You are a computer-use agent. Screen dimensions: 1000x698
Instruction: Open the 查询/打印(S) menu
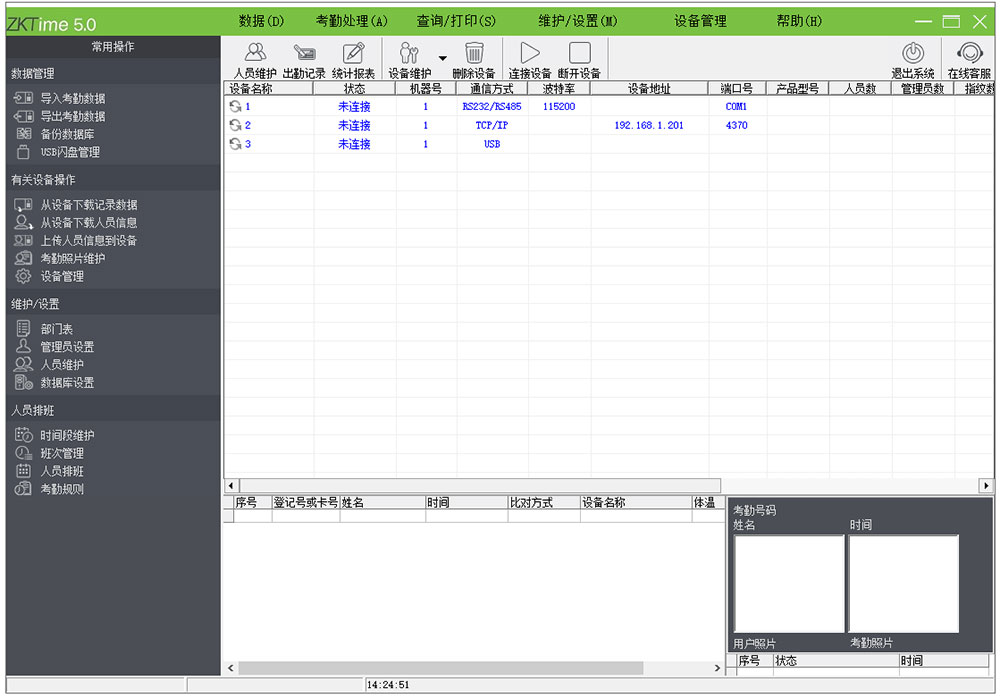point(456,21)
